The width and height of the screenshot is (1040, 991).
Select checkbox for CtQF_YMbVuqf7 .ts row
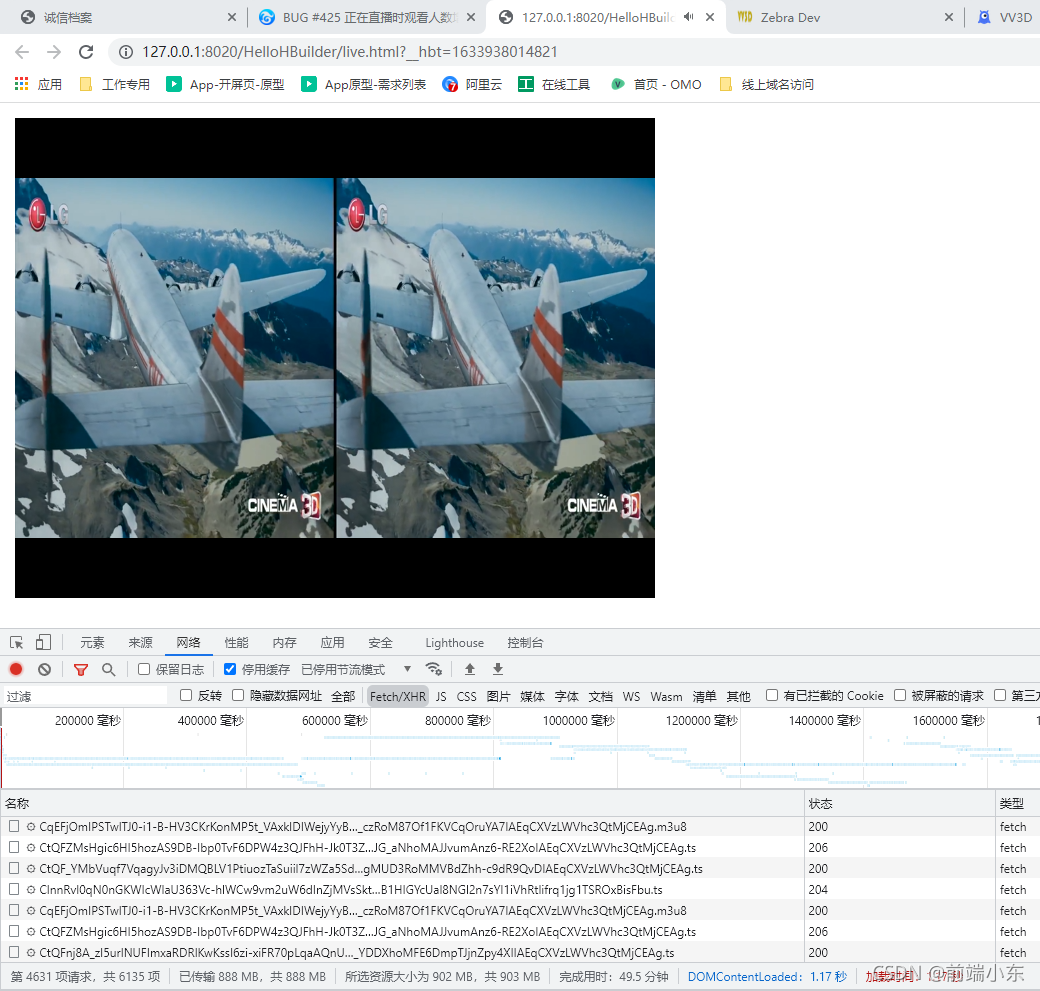14,868
